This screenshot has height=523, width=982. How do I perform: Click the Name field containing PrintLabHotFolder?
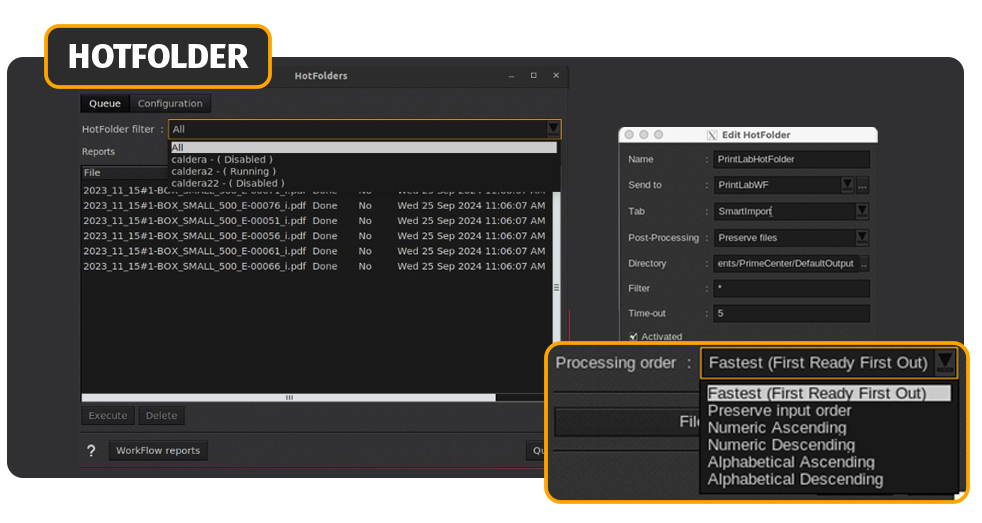(x=791, y=159)
